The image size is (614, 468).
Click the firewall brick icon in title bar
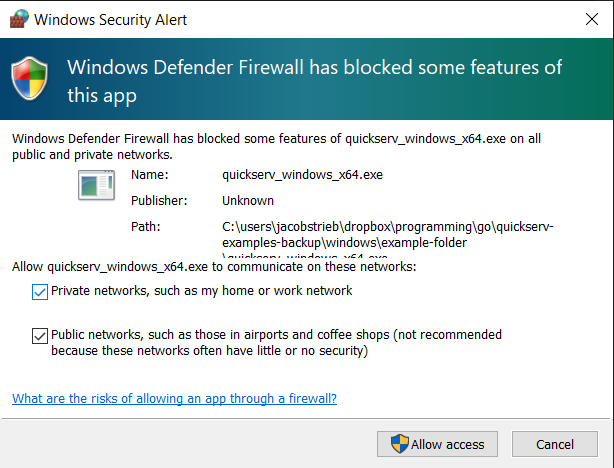[18, 20]
